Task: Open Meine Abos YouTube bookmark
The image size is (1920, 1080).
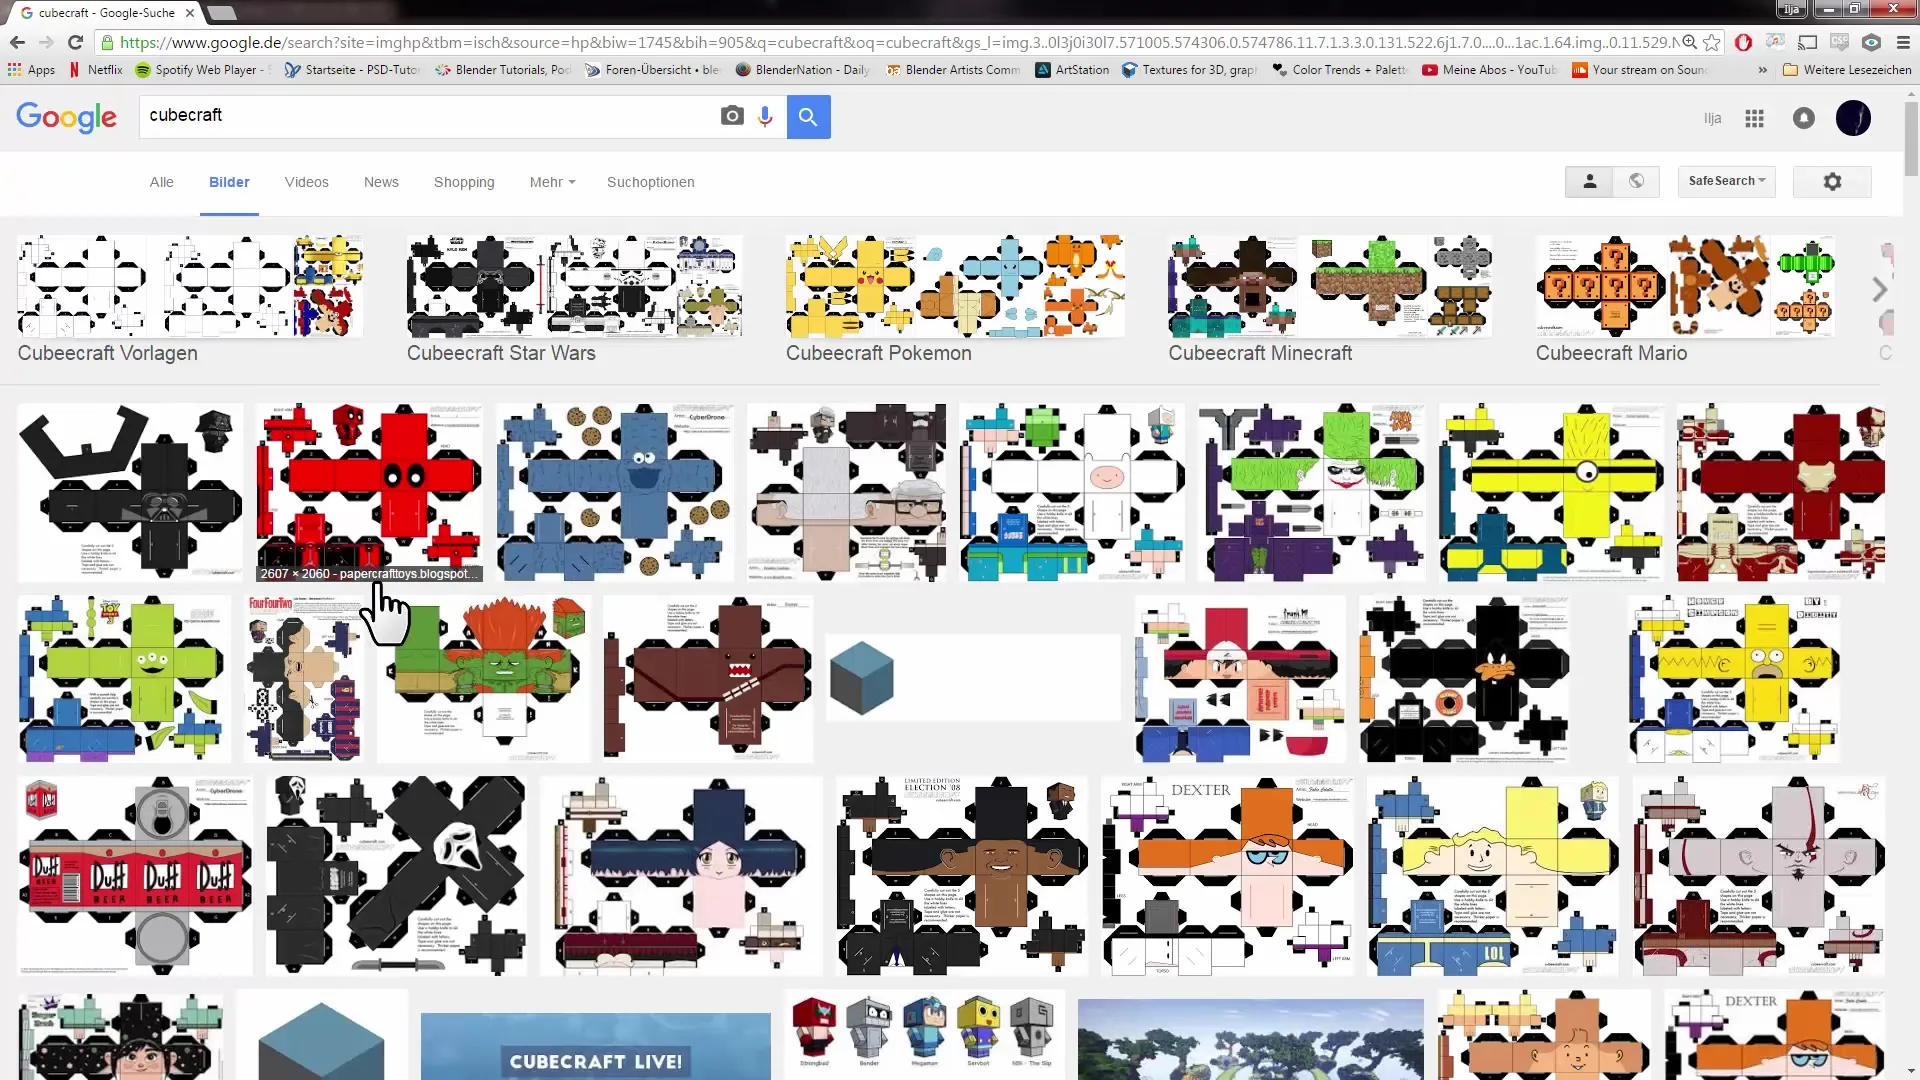Action: coord(1490,70)
